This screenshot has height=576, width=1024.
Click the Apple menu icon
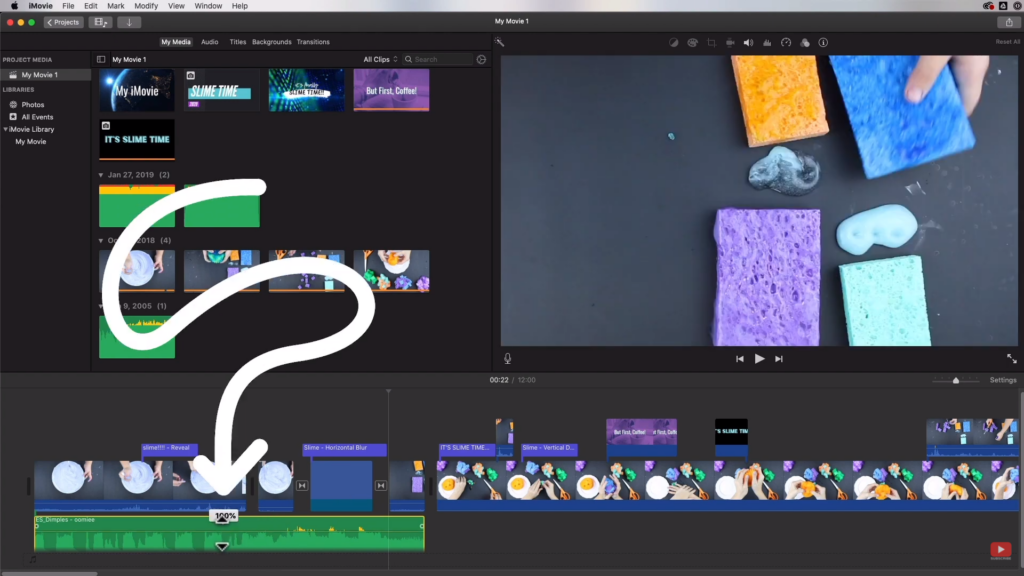point(14,6)
